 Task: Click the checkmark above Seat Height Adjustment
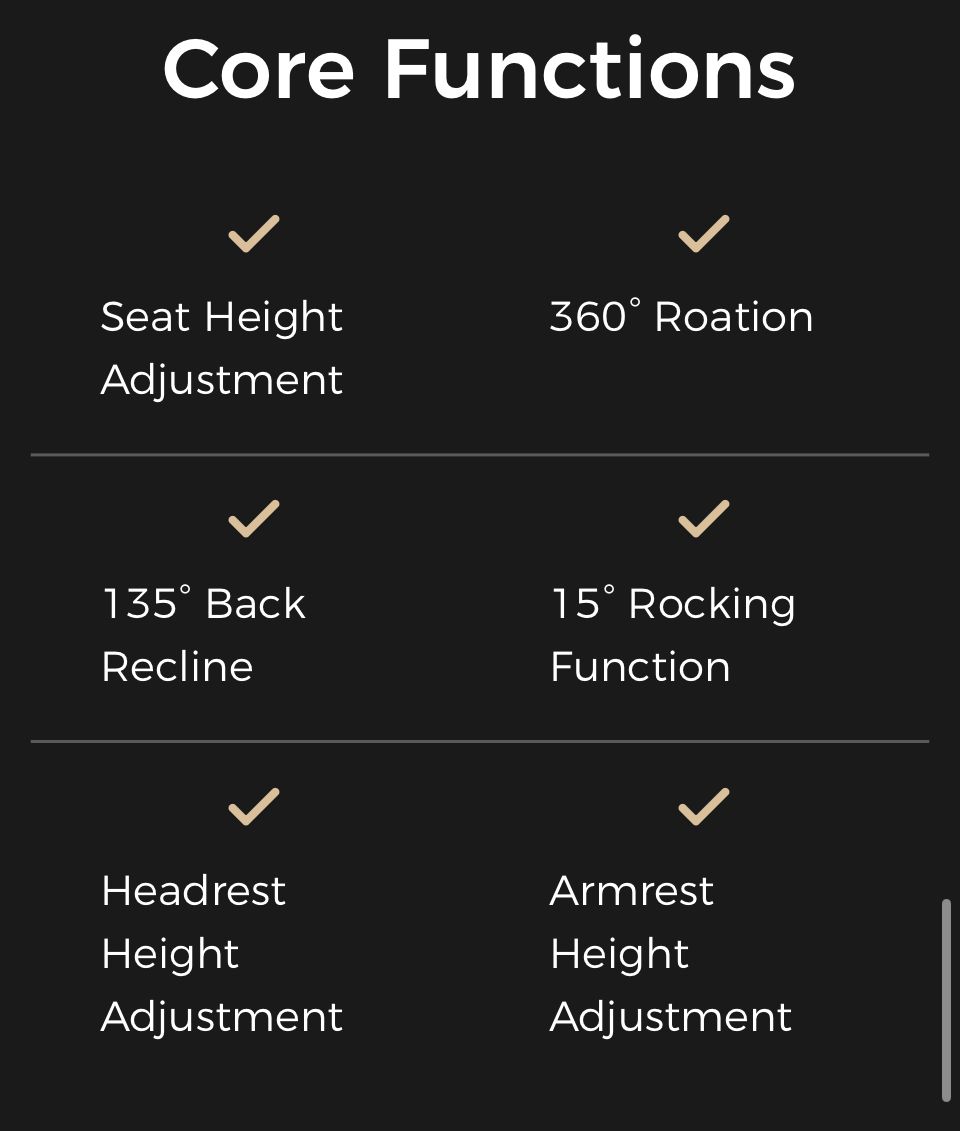[253, 234]
